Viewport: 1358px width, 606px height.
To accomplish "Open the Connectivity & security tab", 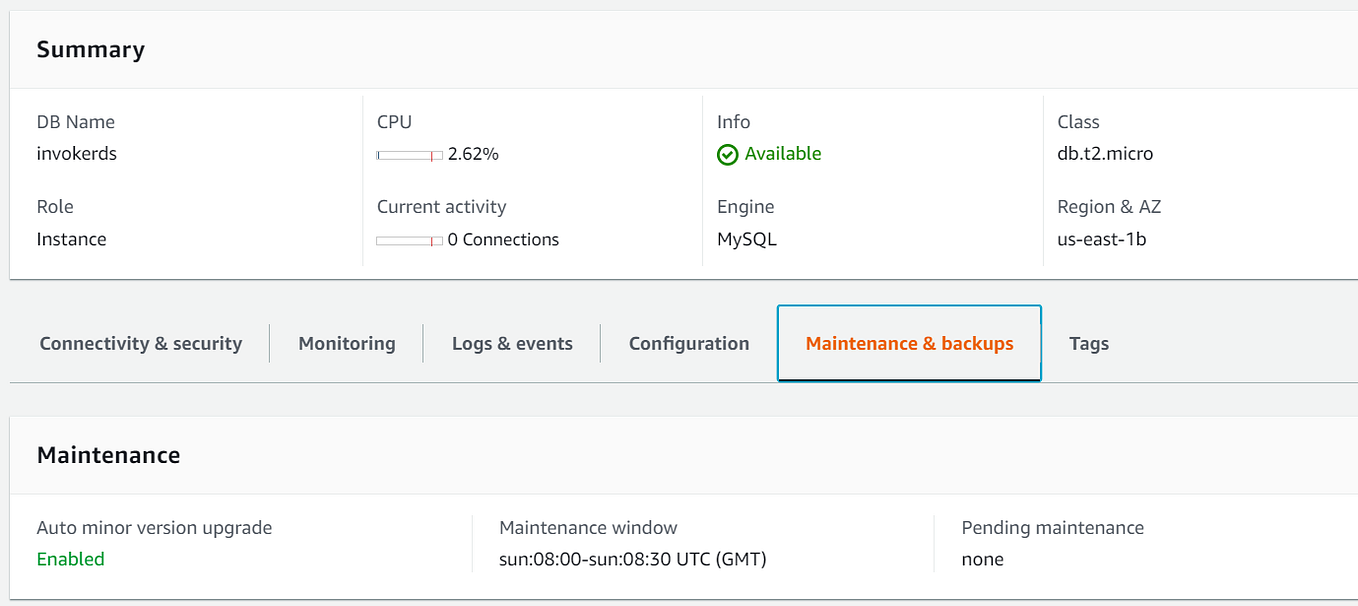I will (140, 343).
